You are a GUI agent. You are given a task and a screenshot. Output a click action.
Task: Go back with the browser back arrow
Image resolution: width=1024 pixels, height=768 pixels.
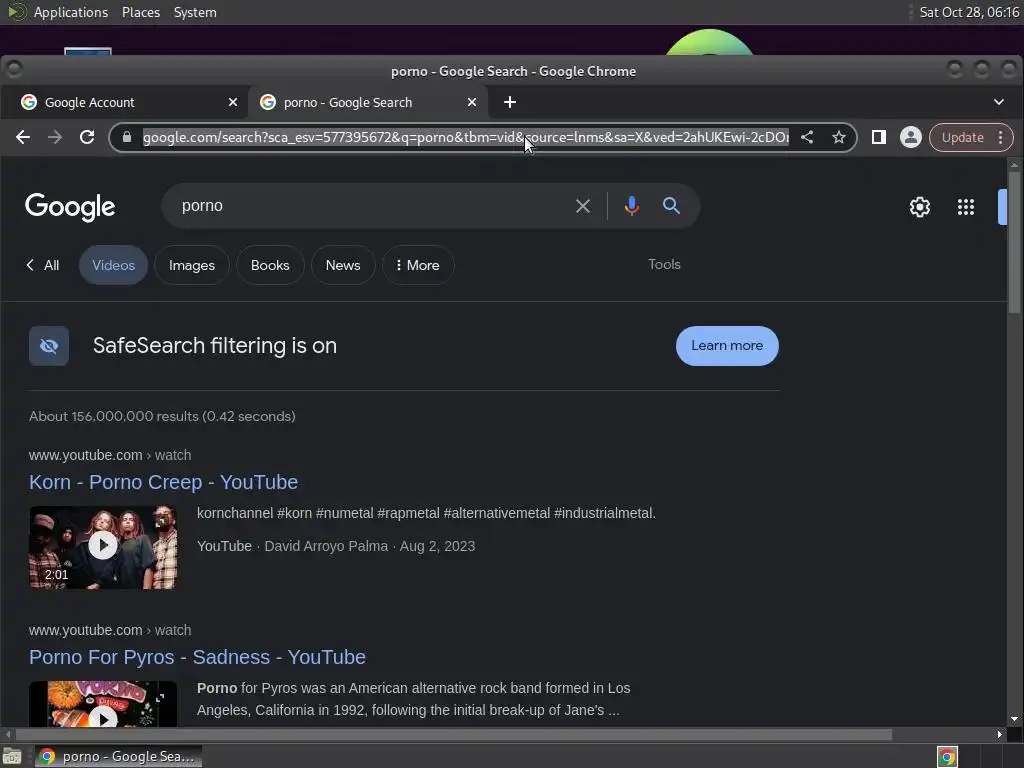click(23, 137)
